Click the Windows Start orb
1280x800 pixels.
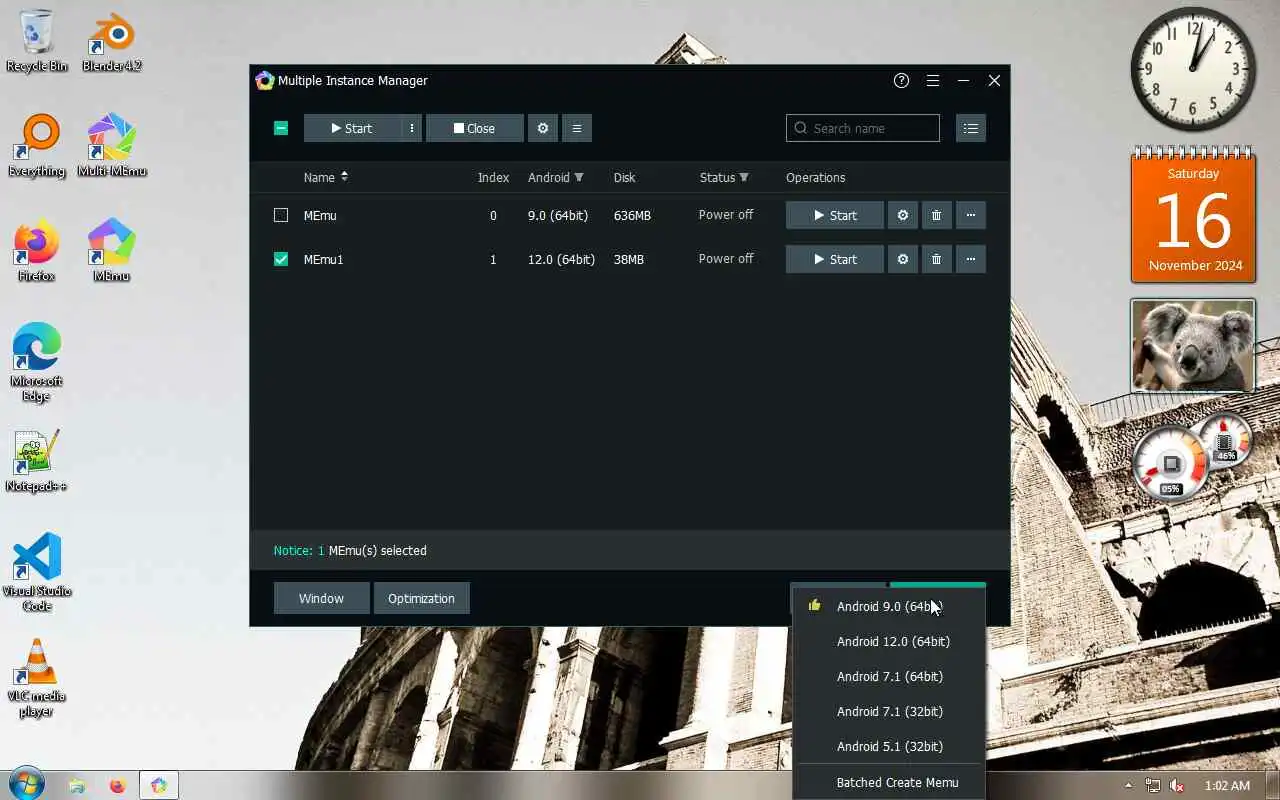coord(25,784)
